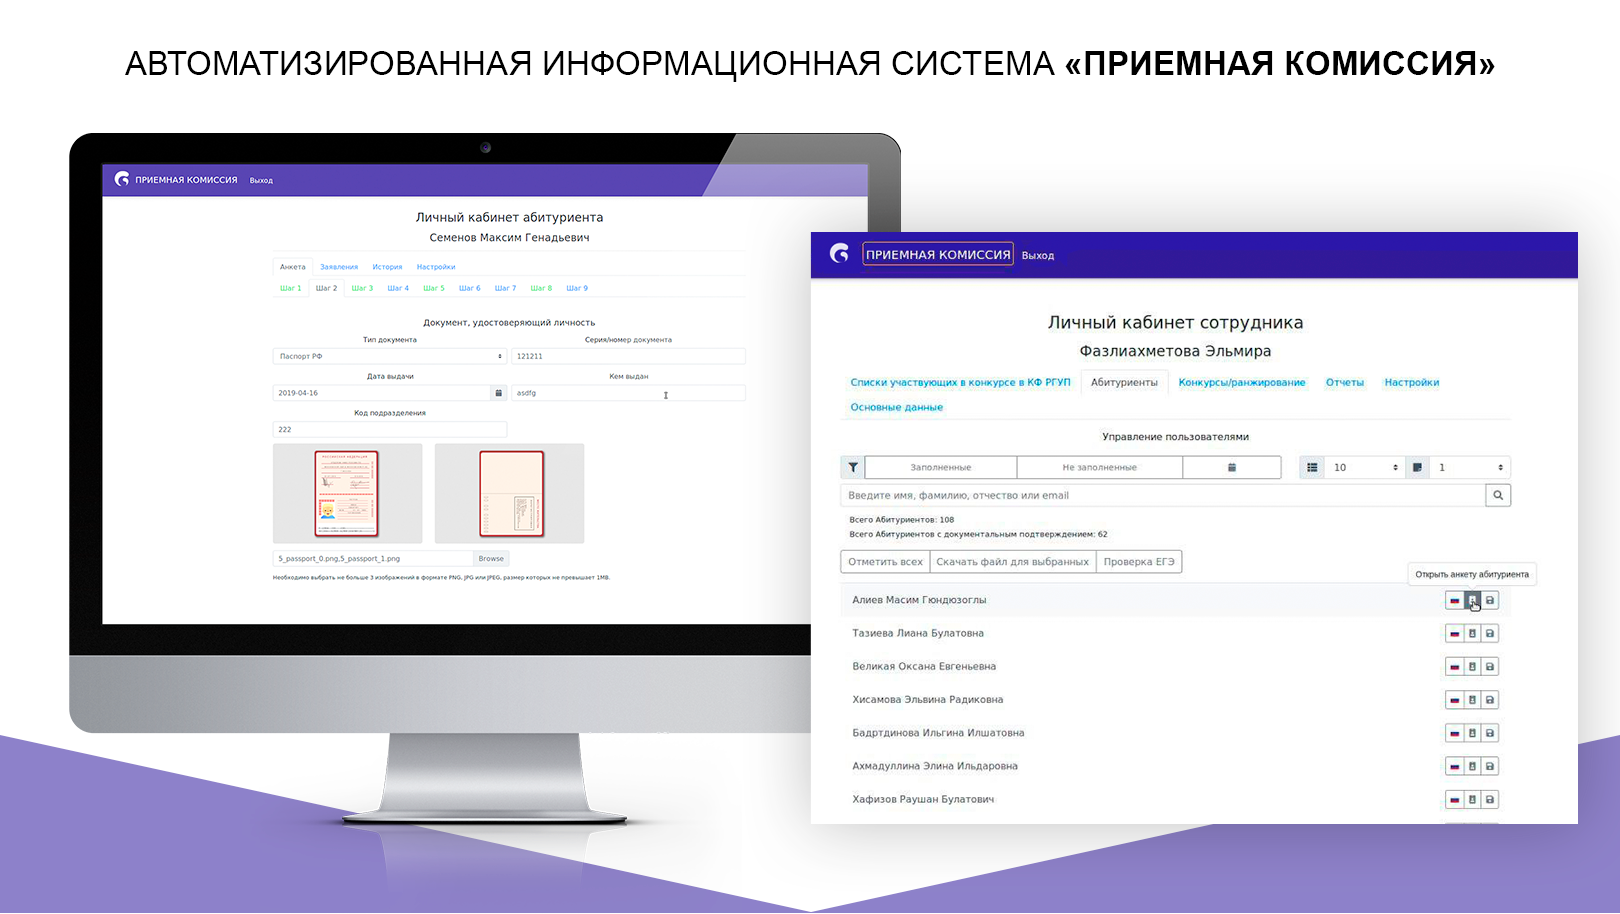
Task: Click save icon for Хафизов Раушан Булатович
Action: coord(1490,800)
